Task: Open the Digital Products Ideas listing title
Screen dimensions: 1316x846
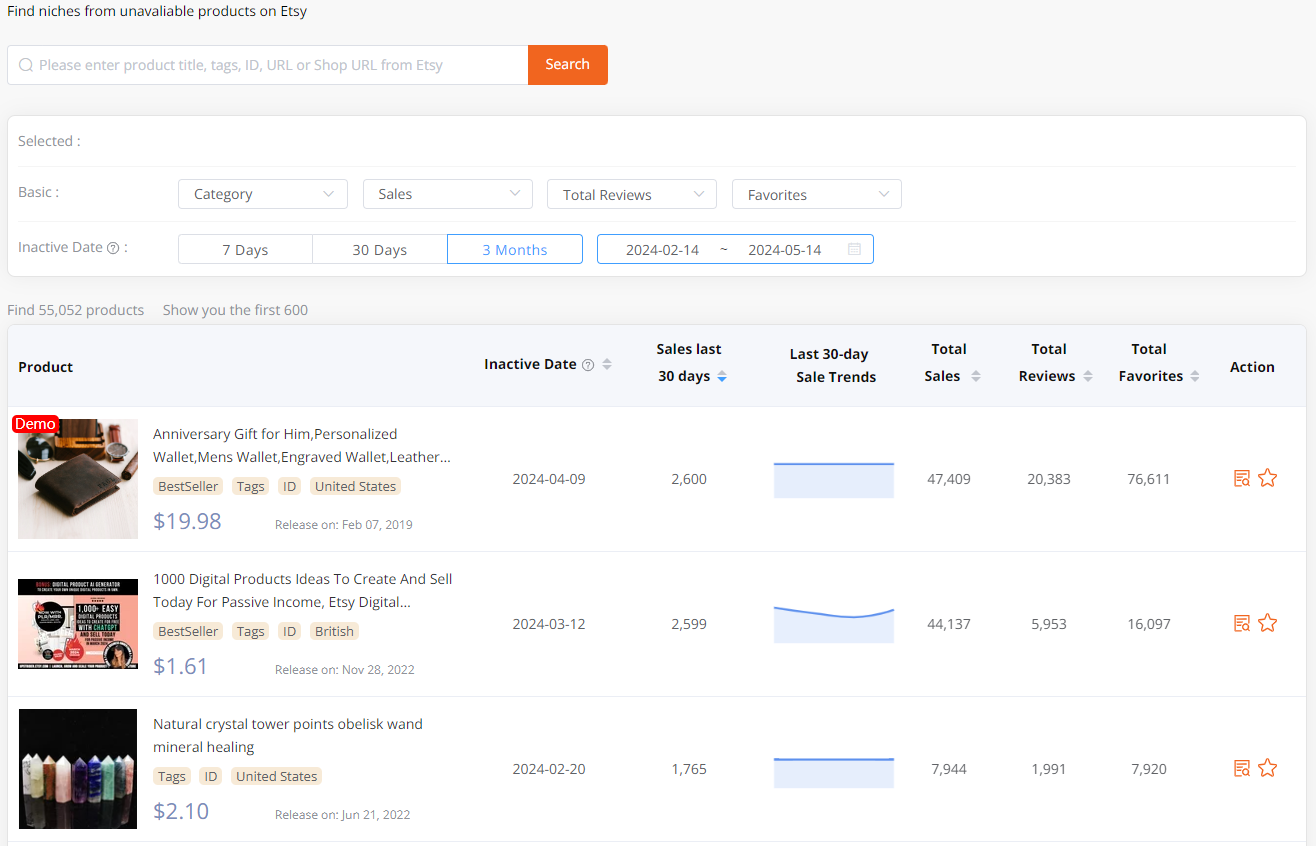Action: [x=302, y=590]
